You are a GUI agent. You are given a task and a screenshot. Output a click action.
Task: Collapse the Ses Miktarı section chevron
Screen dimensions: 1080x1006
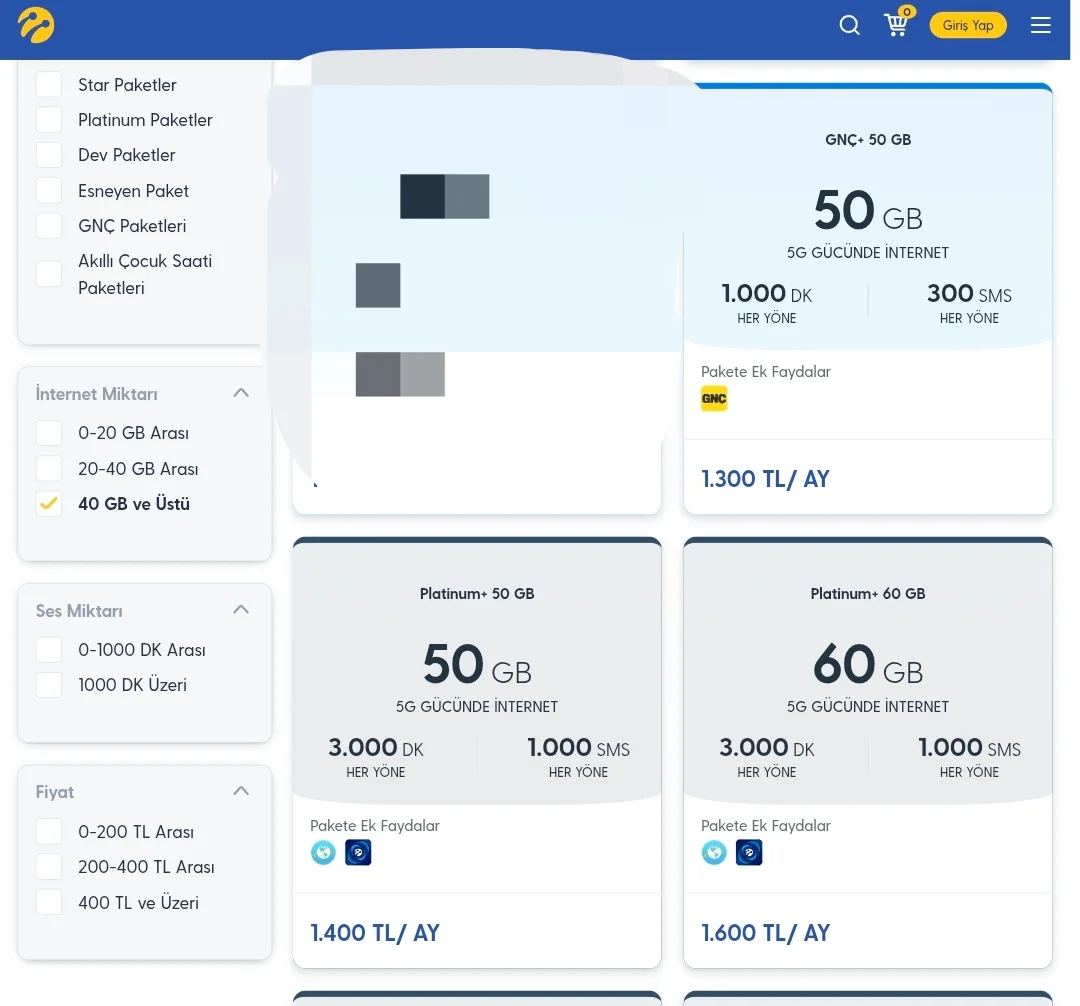(x=241, y=610)
